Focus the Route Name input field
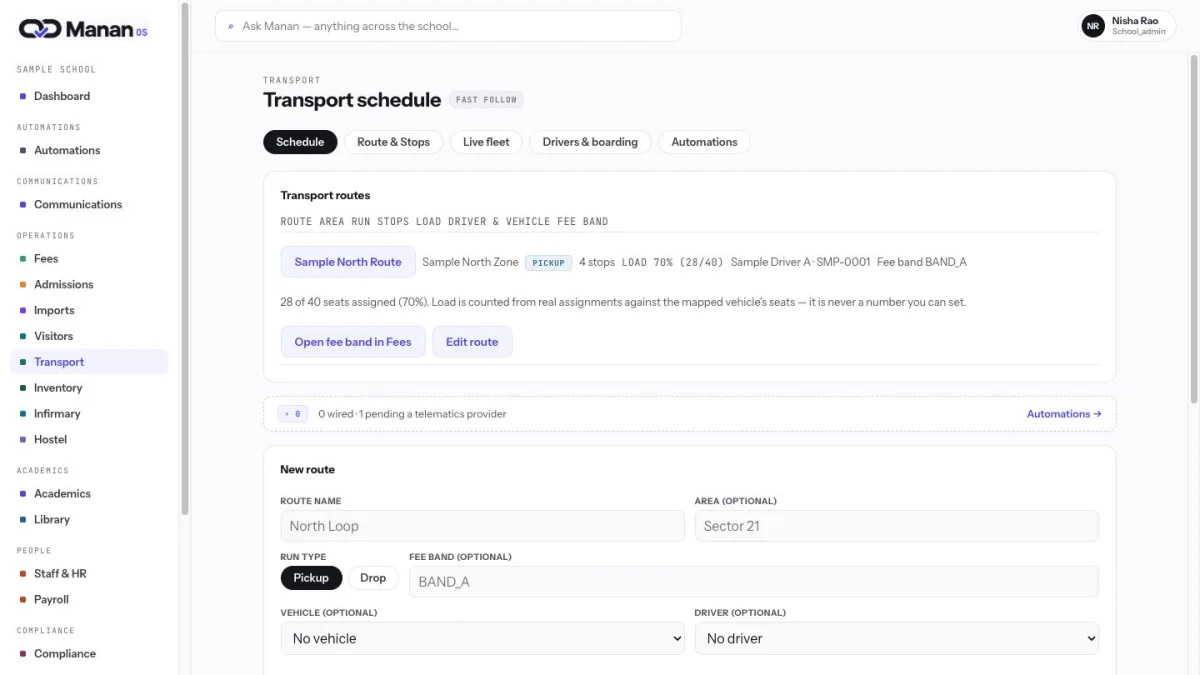 pyautogui.click(x=482, y=526)
